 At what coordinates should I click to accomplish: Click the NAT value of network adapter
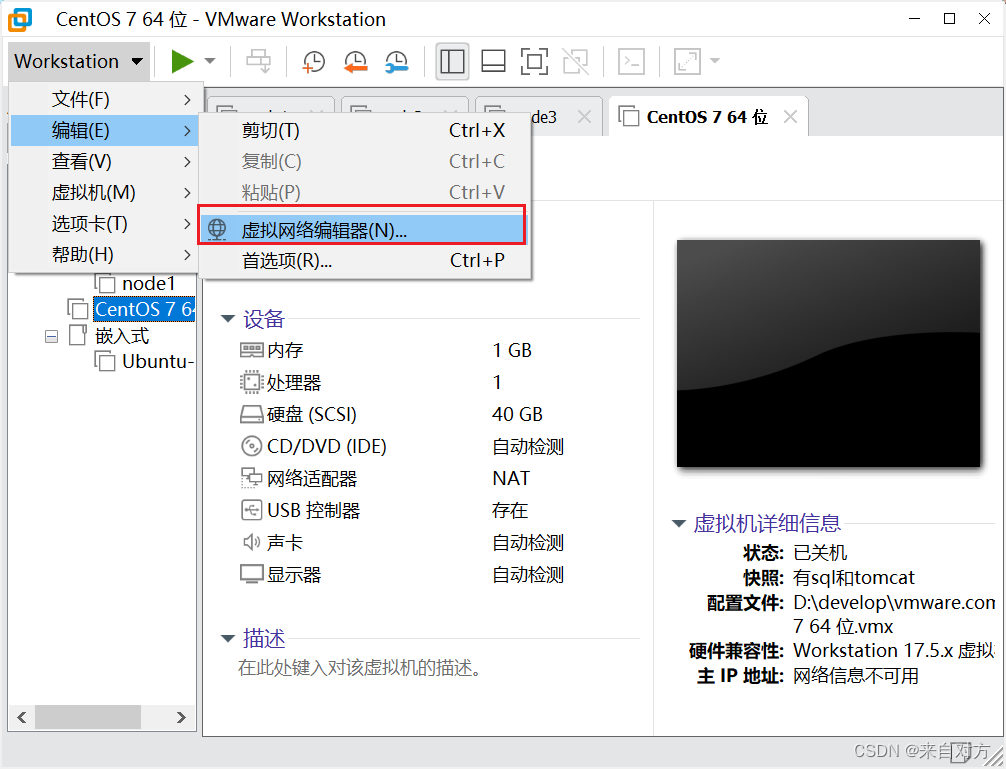click(511, 478)
